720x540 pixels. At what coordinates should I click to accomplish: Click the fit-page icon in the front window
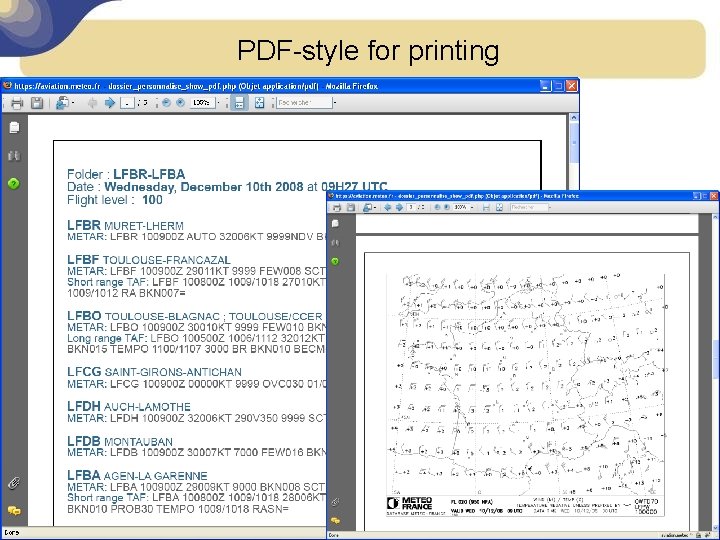(500, 208)
